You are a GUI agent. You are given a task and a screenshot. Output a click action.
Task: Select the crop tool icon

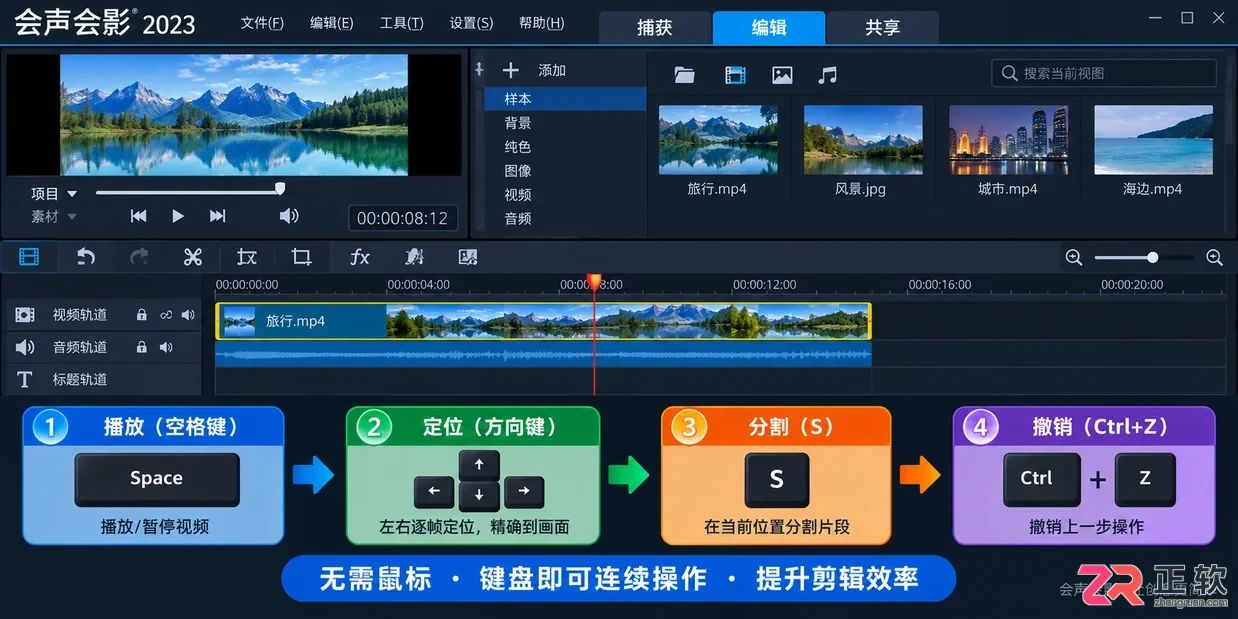pyautogui.click(x=301, y=257)
